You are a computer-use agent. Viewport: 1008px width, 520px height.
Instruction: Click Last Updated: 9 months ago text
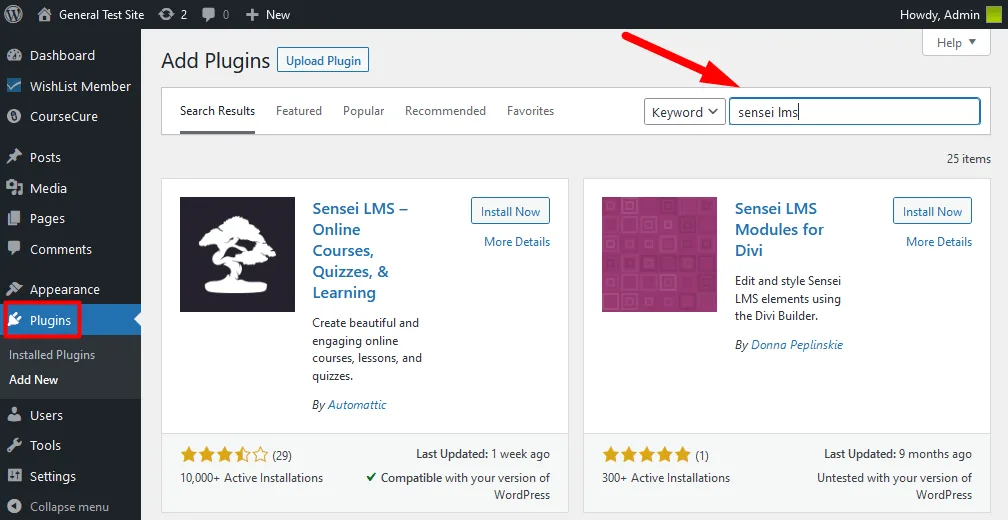click(x=897, y=454)
